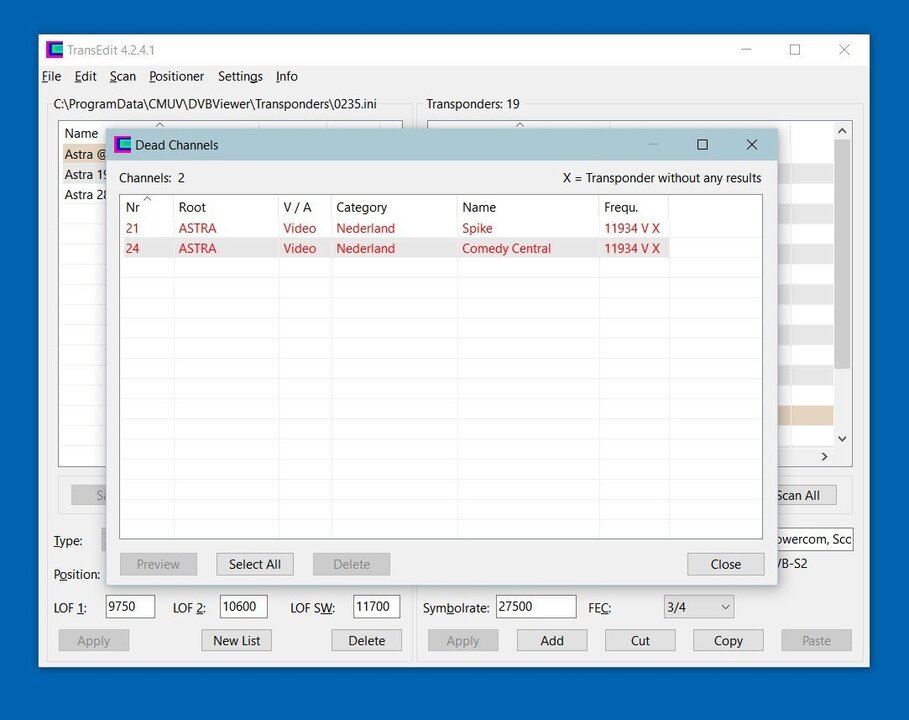Viewport: 909px width, 720px height.
Task: Open the File menu
Action: tap(52, 76)
